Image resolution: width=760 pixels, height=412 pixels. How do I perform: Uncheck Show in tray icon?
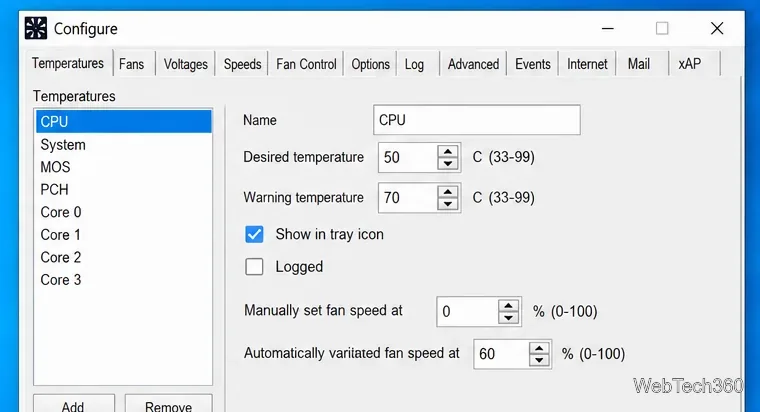pos(254,234)
